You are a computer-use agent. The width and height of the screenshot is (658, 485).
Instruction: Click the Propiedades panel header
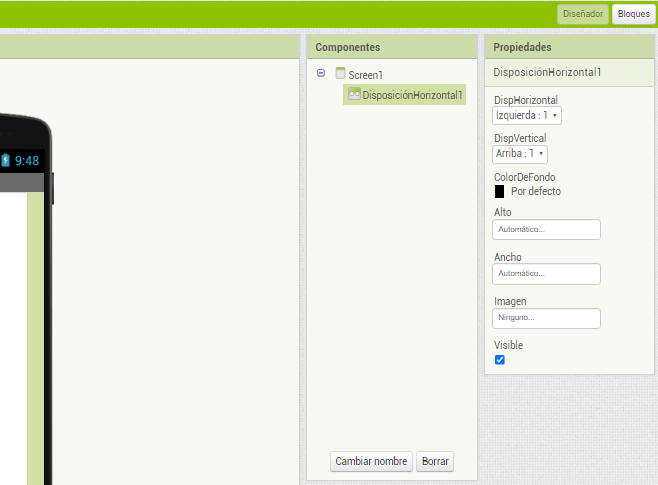point(569,47)
